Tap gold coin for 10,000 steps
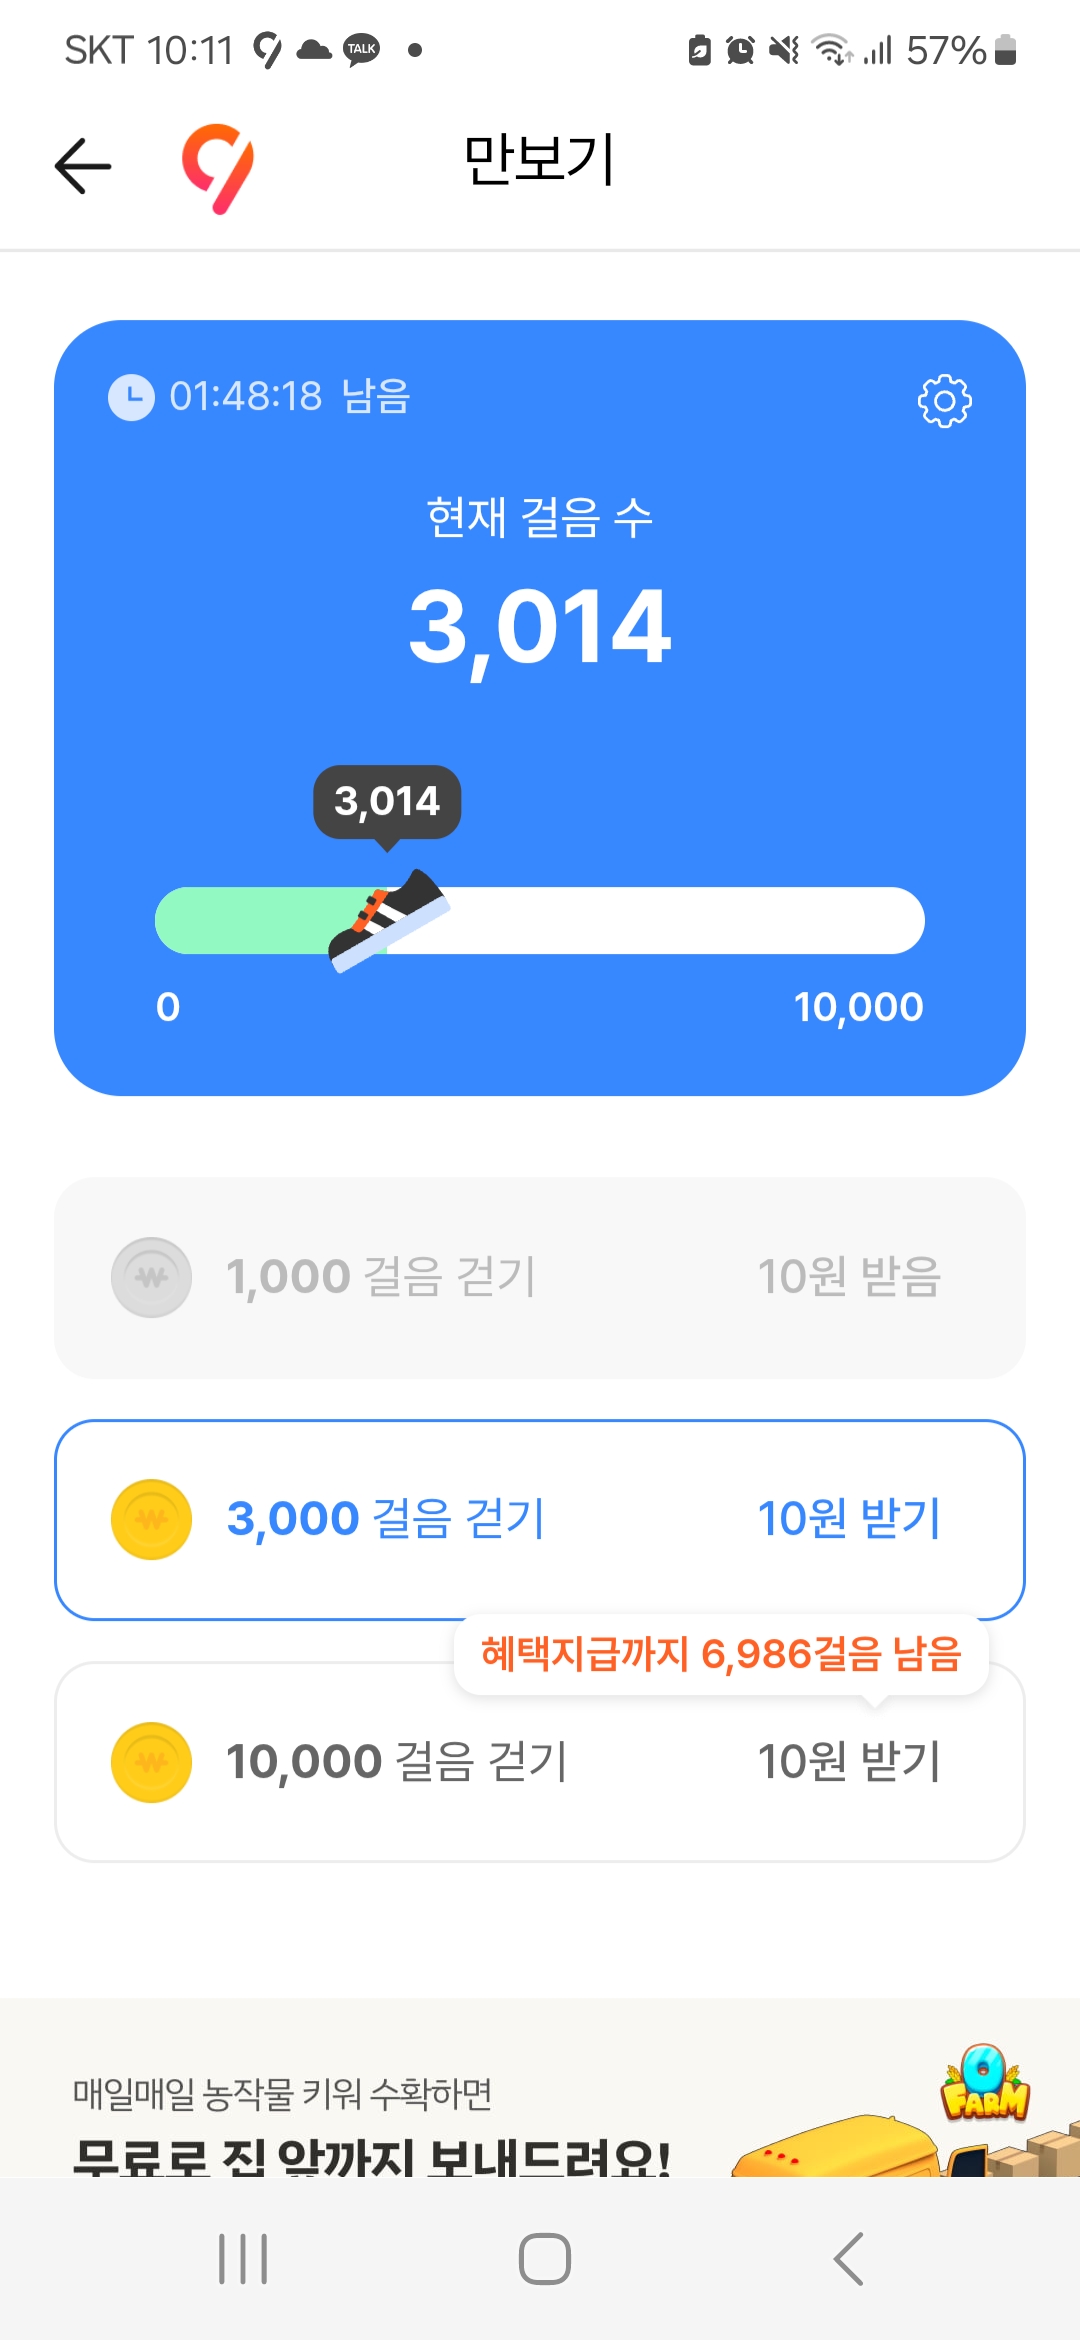 (151, 1762)
